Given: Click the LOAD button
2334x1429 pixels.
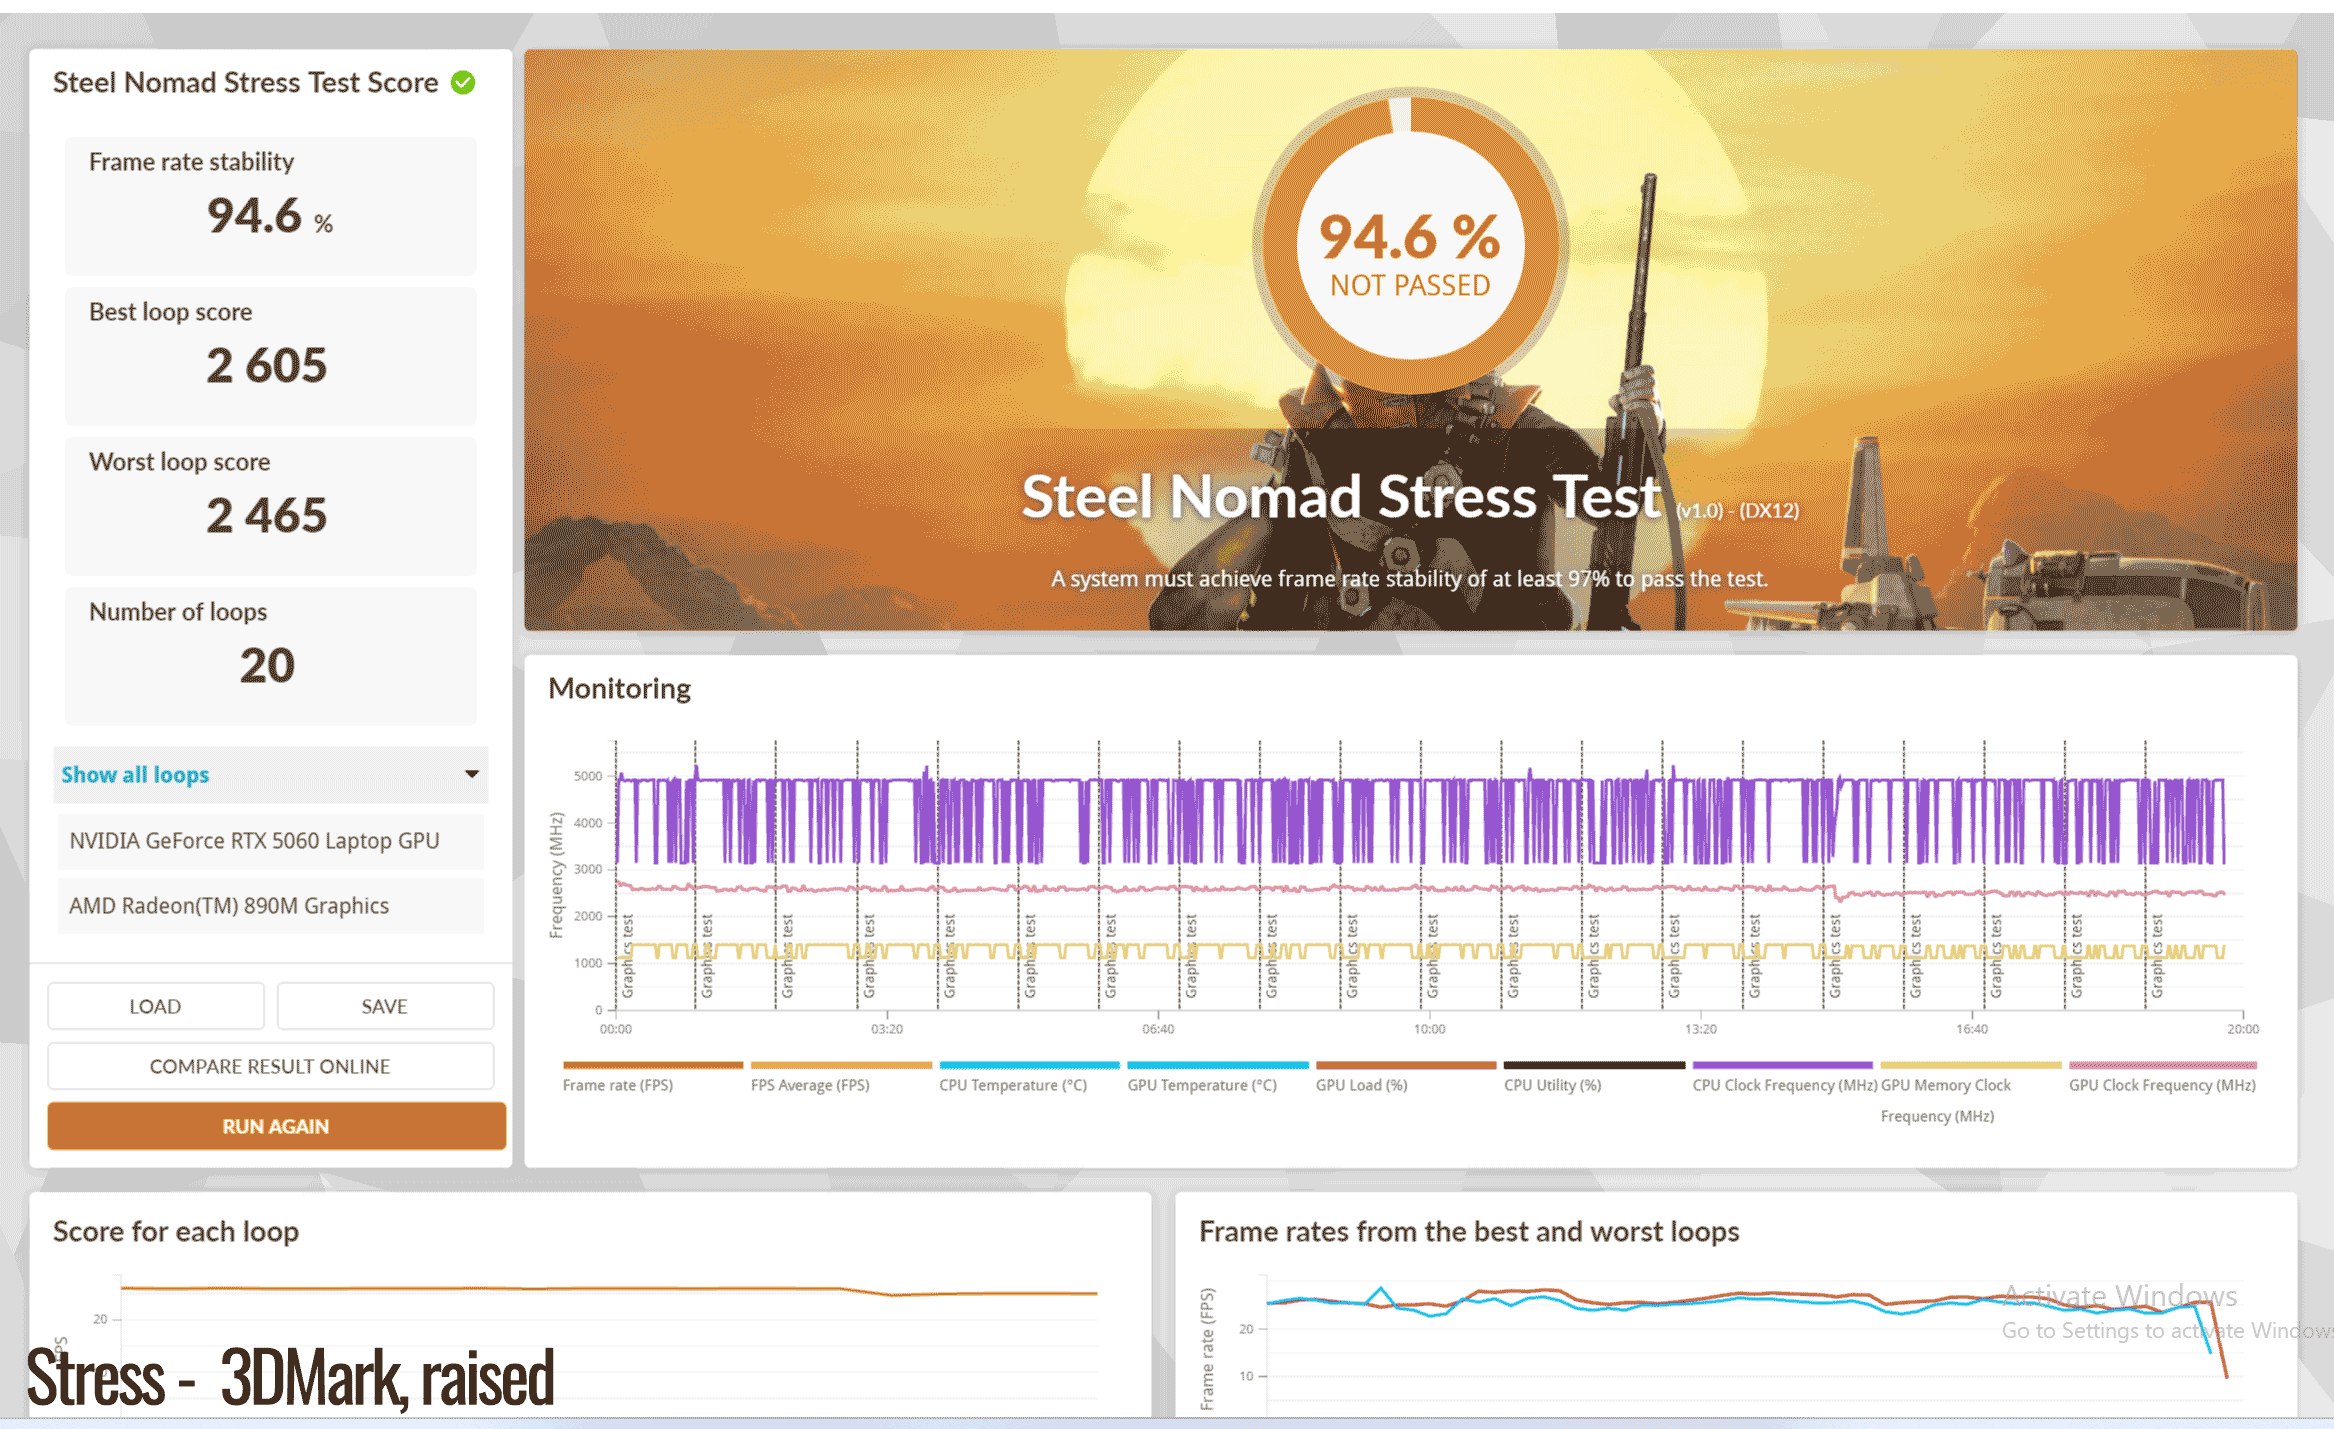Looking at the screenshot, I should point(155,1006).
